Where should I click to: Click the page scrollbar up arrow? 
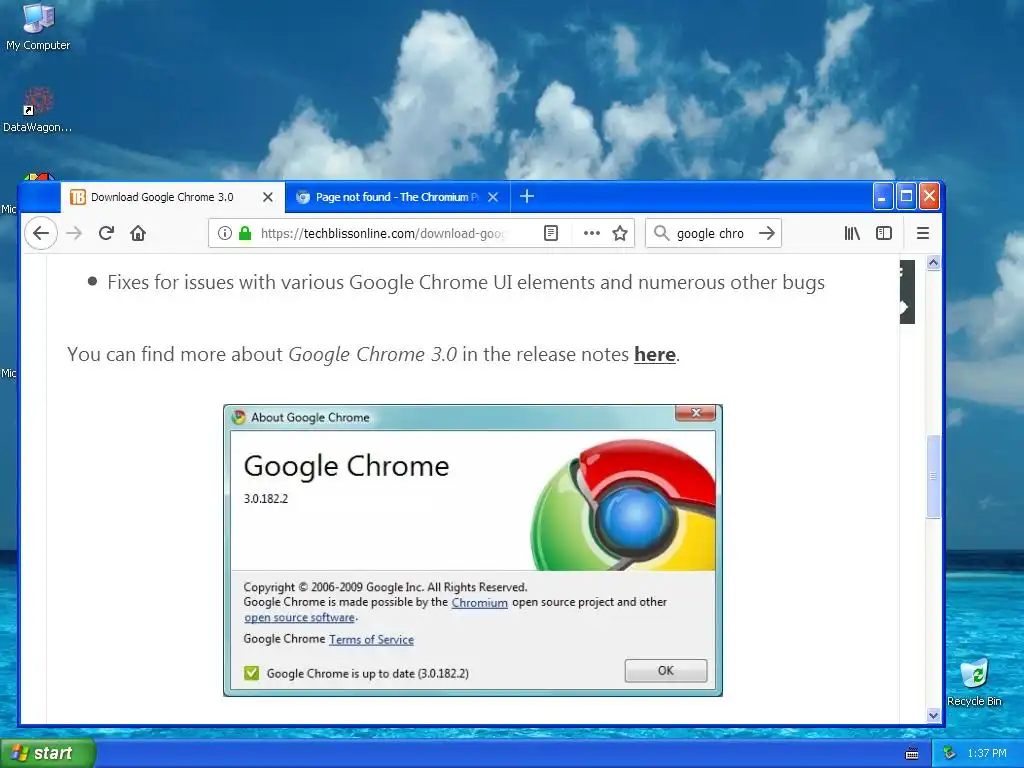pos(933,263)
